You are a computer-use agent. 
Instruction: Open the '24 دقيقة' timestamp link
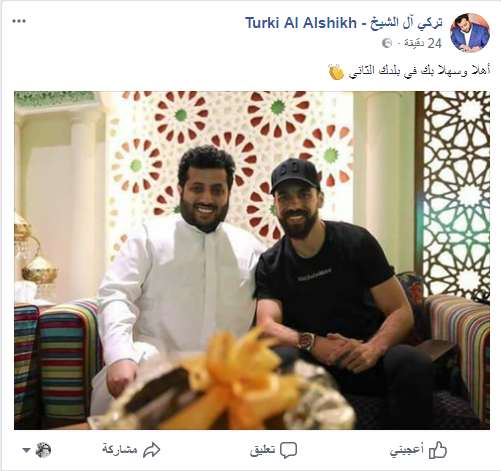point(423,43)
